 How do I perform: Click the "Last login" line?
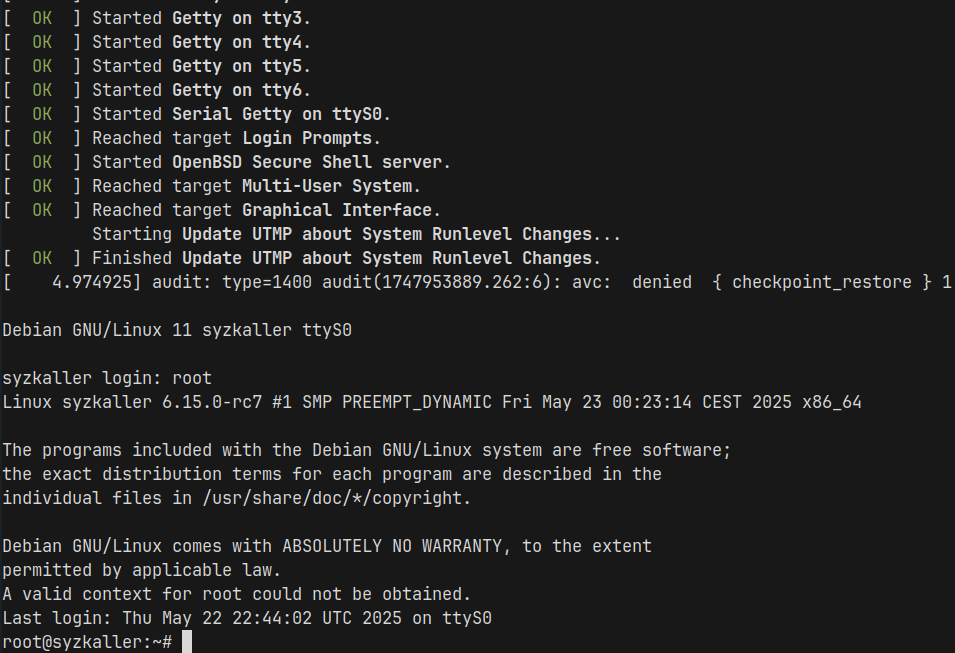tap(246, 618)
